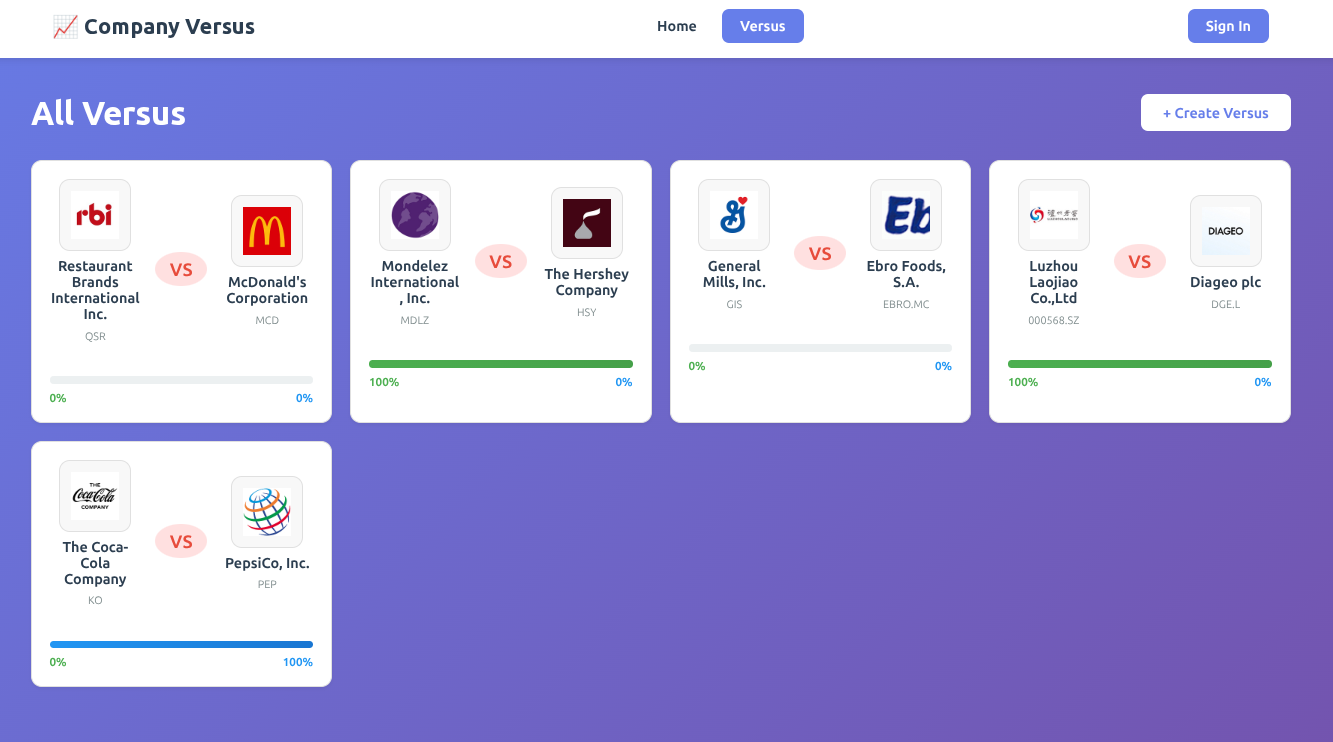The height and width of the screenshot is (742, 1333).
Task: Click the 100% label under Mondelez
Action: [x=384, y=383]
